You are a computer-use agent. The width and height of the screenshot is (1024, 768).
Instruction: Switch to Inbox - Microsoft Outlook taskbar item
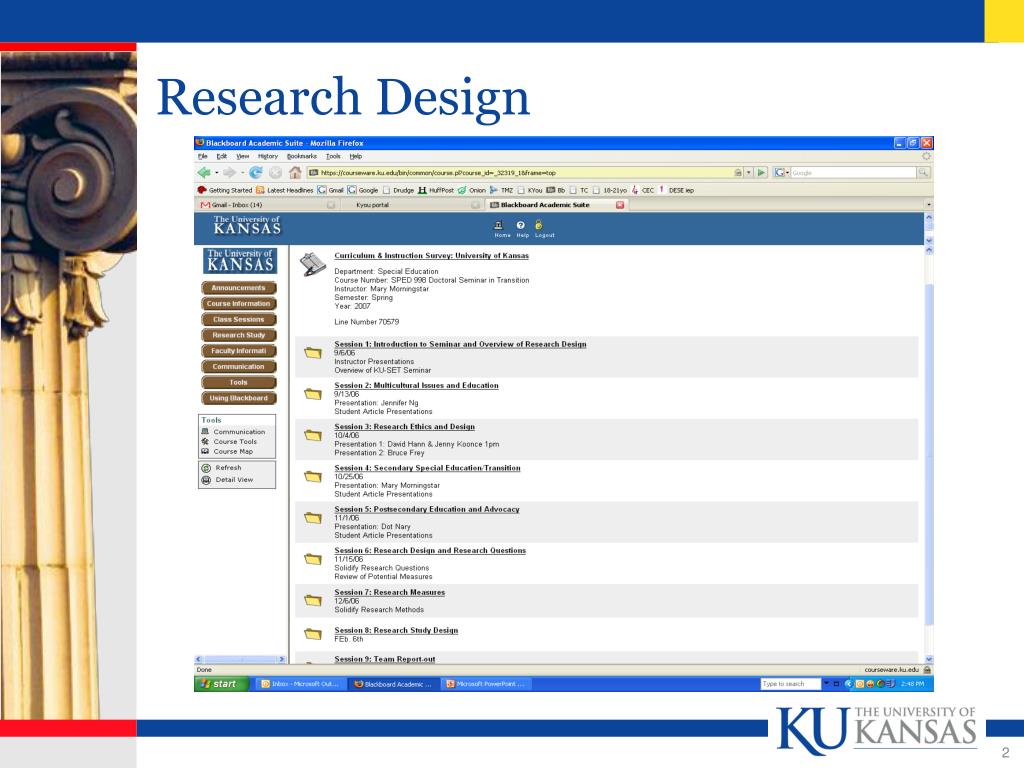[x=300, y=684]
